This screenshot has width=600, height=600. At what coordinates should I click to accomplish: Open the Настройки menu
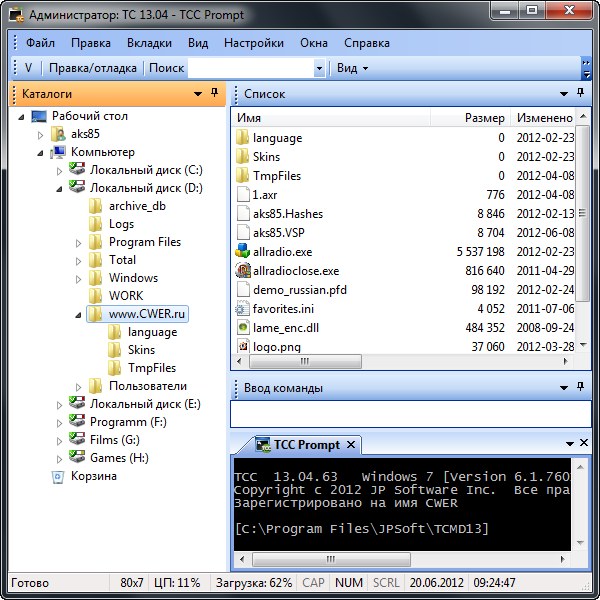tap(253, 43)
